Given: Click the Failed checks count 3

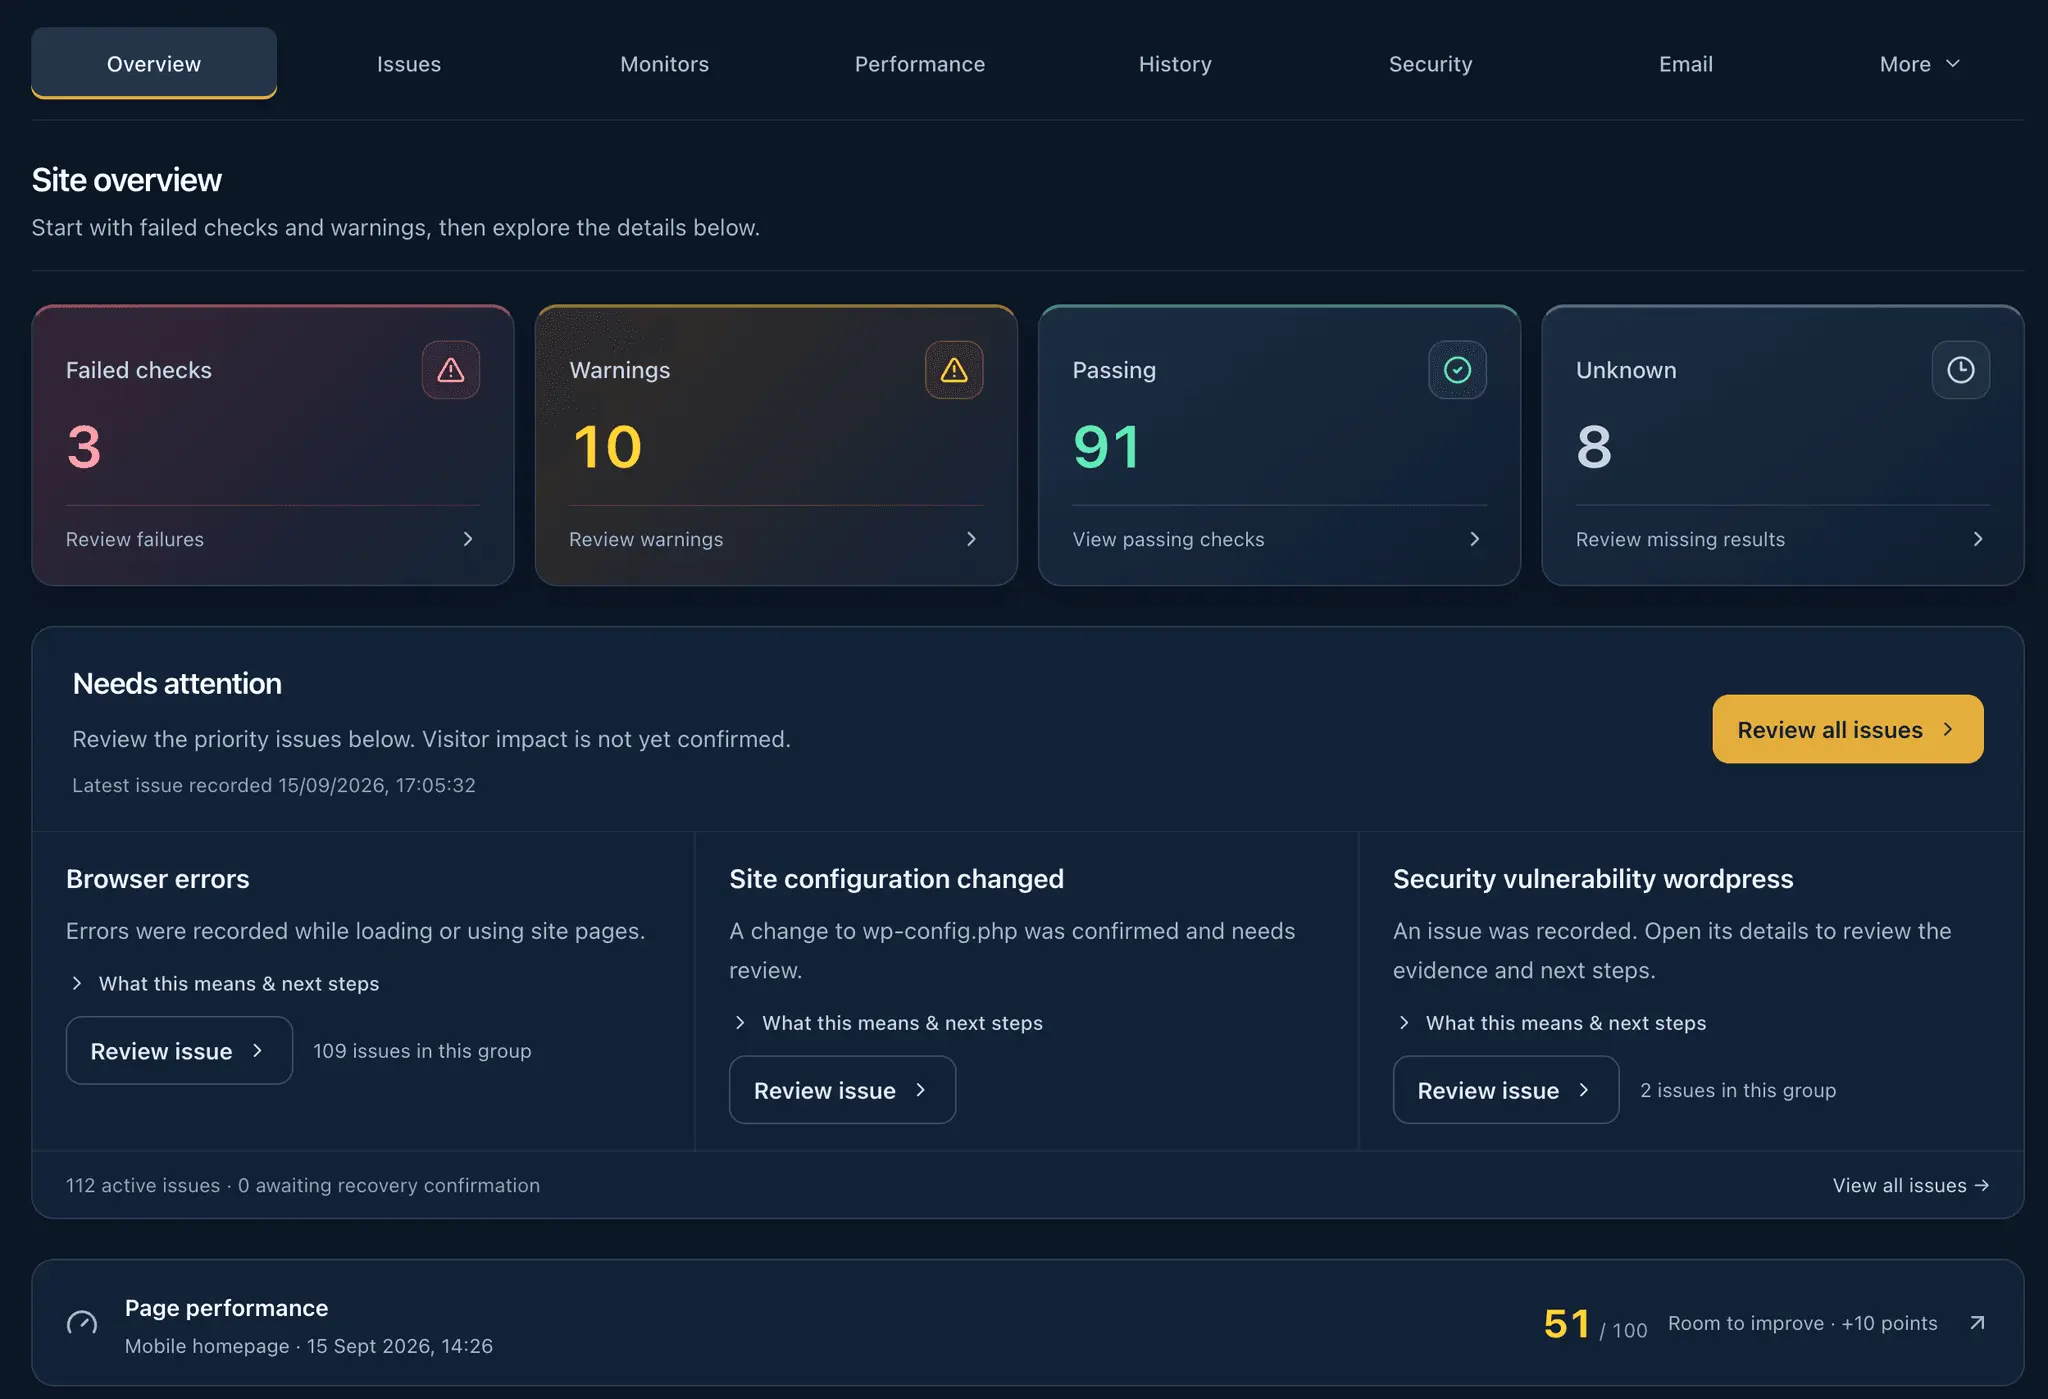Looking at the screenshot, I should pos(84,446).
